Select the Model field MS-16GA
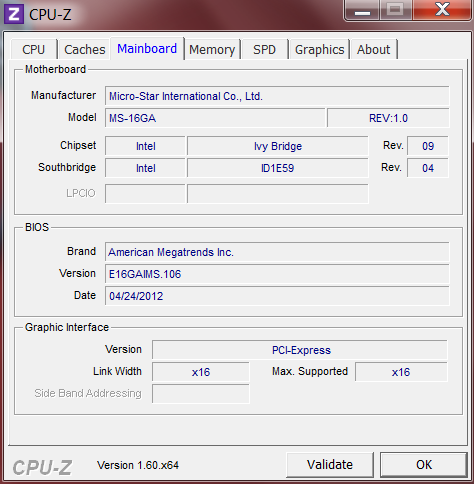 (x=215, y=118)
